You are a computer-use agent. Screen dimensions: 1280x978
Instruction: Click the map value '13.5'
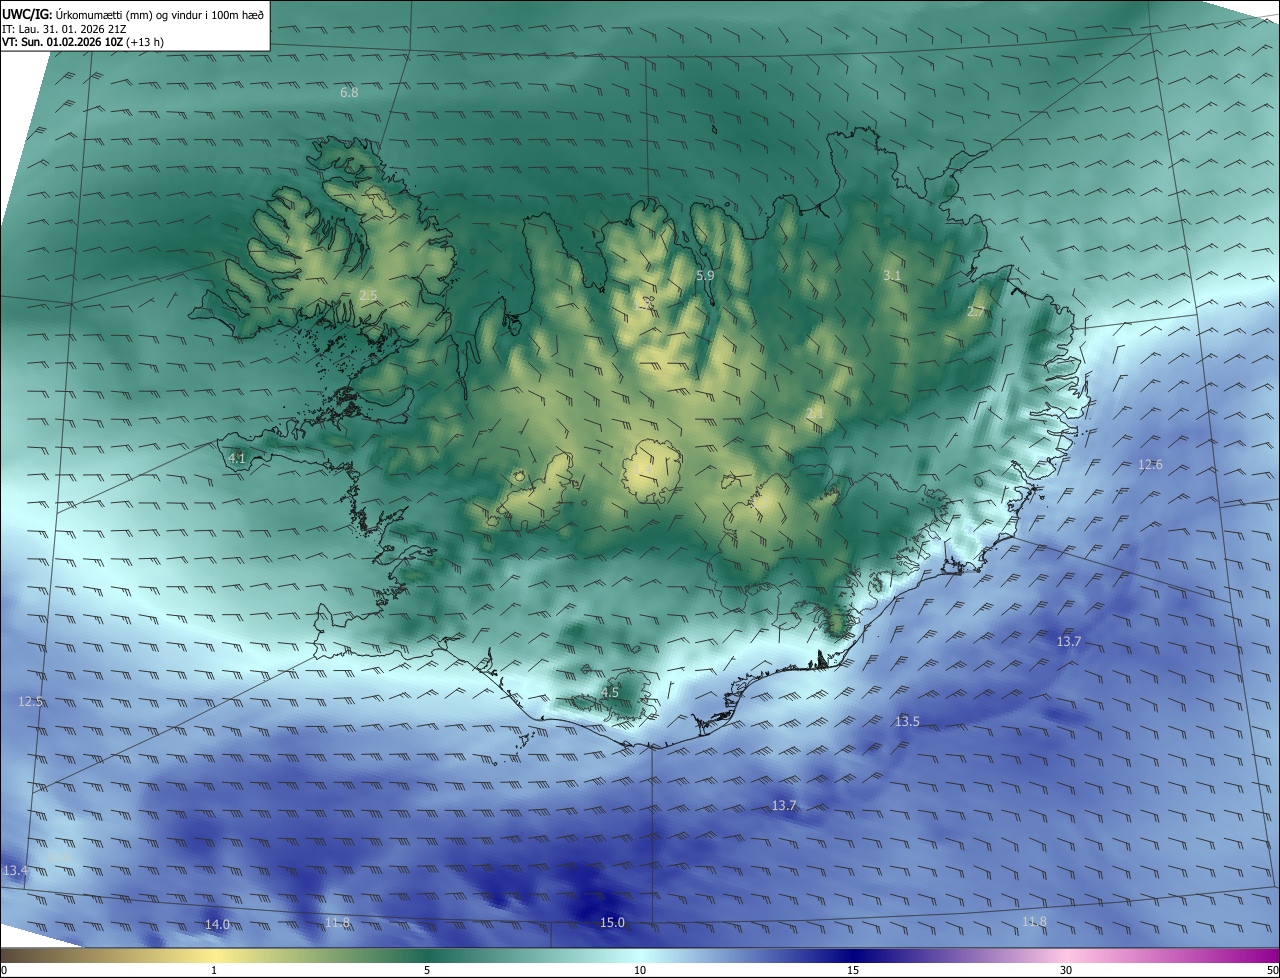point(907,721)
